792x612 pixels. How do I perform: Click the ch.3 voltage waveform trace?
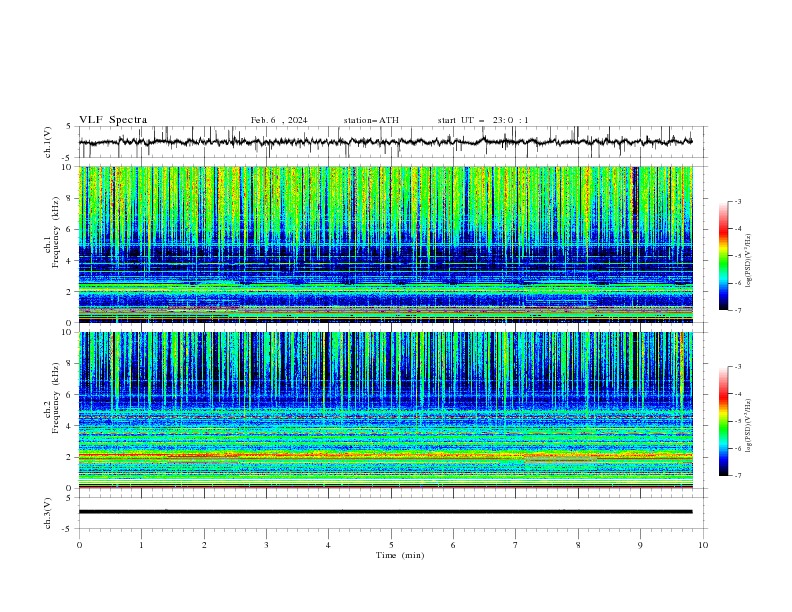tap(385, 512)
